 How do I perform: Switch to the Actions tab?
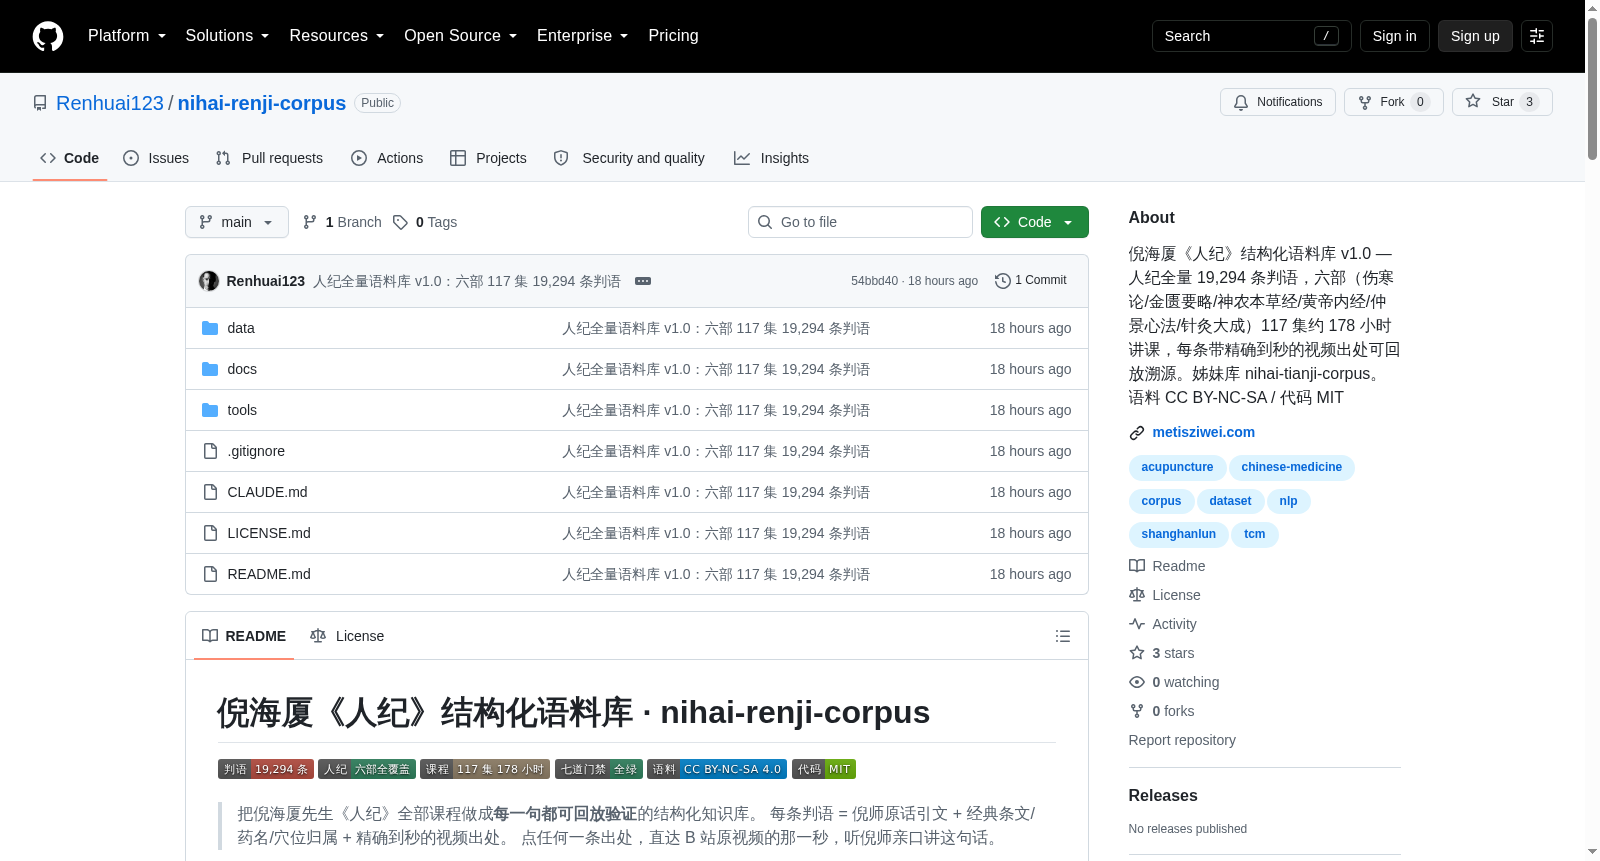tap(387, 158)
